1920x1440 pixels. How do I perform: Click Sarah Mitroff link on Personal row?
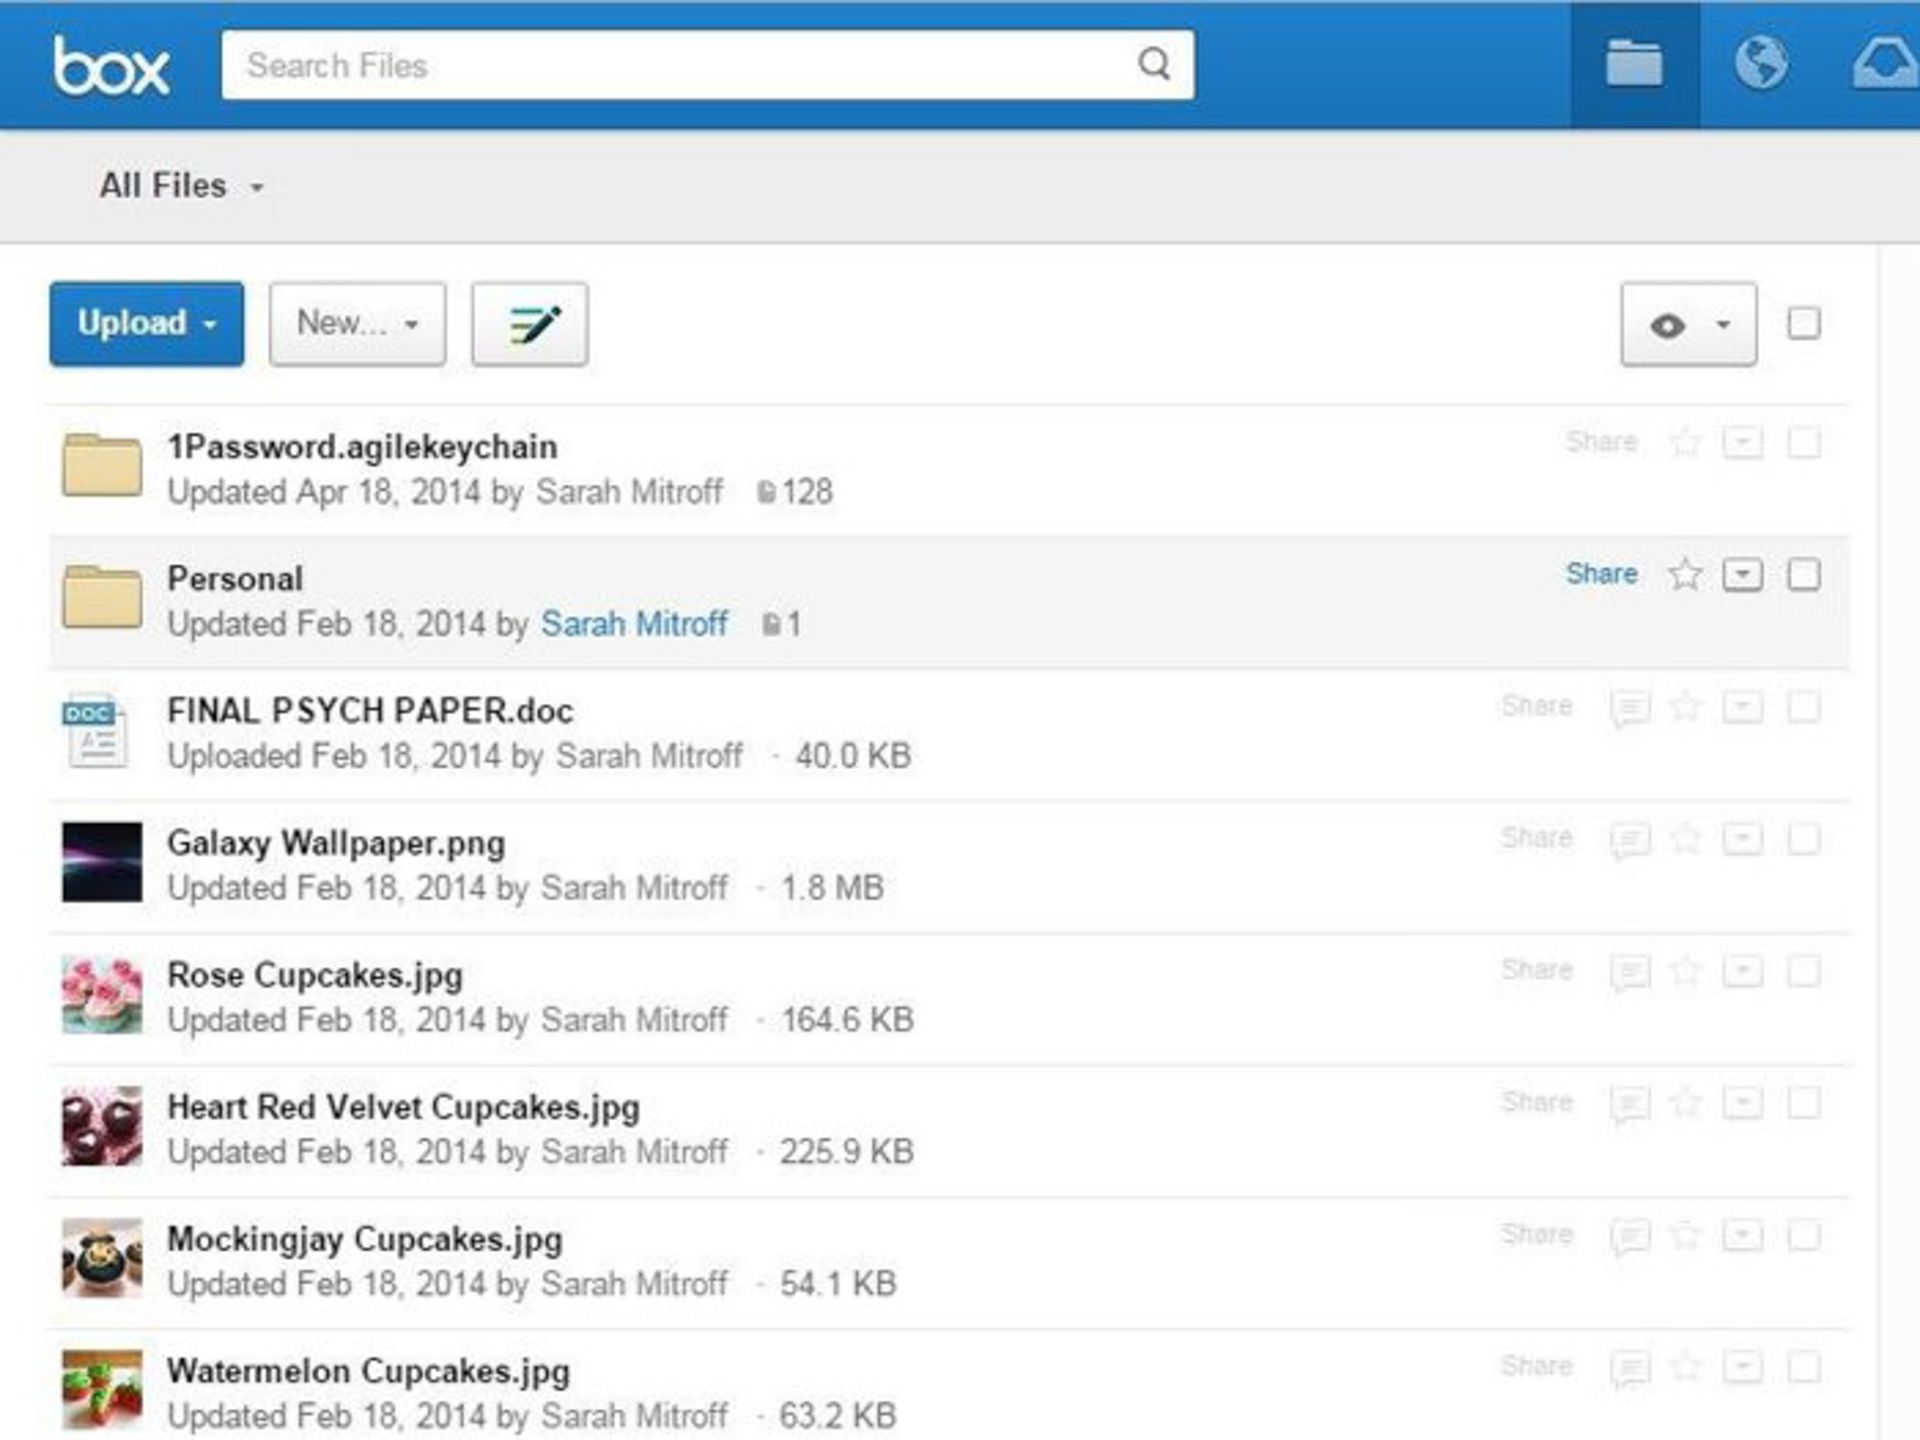(634, 624)
